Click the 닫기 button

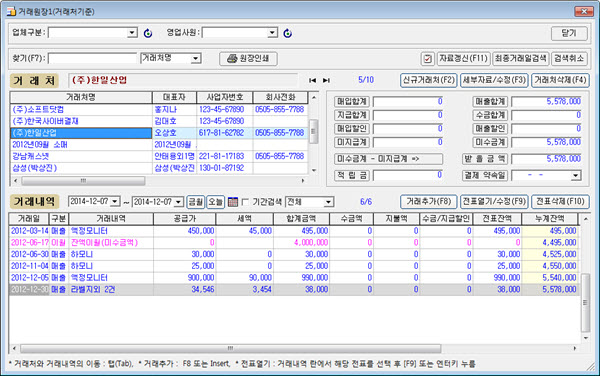coord(569,33)
